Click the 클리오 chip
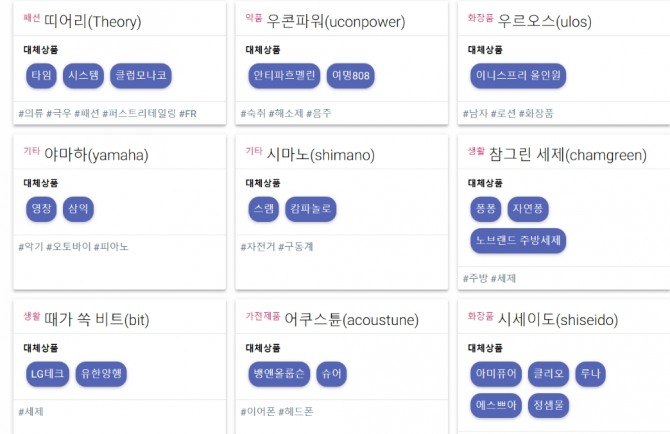The height and width of the screenshot is (434, 670). (x=548, y=374)
